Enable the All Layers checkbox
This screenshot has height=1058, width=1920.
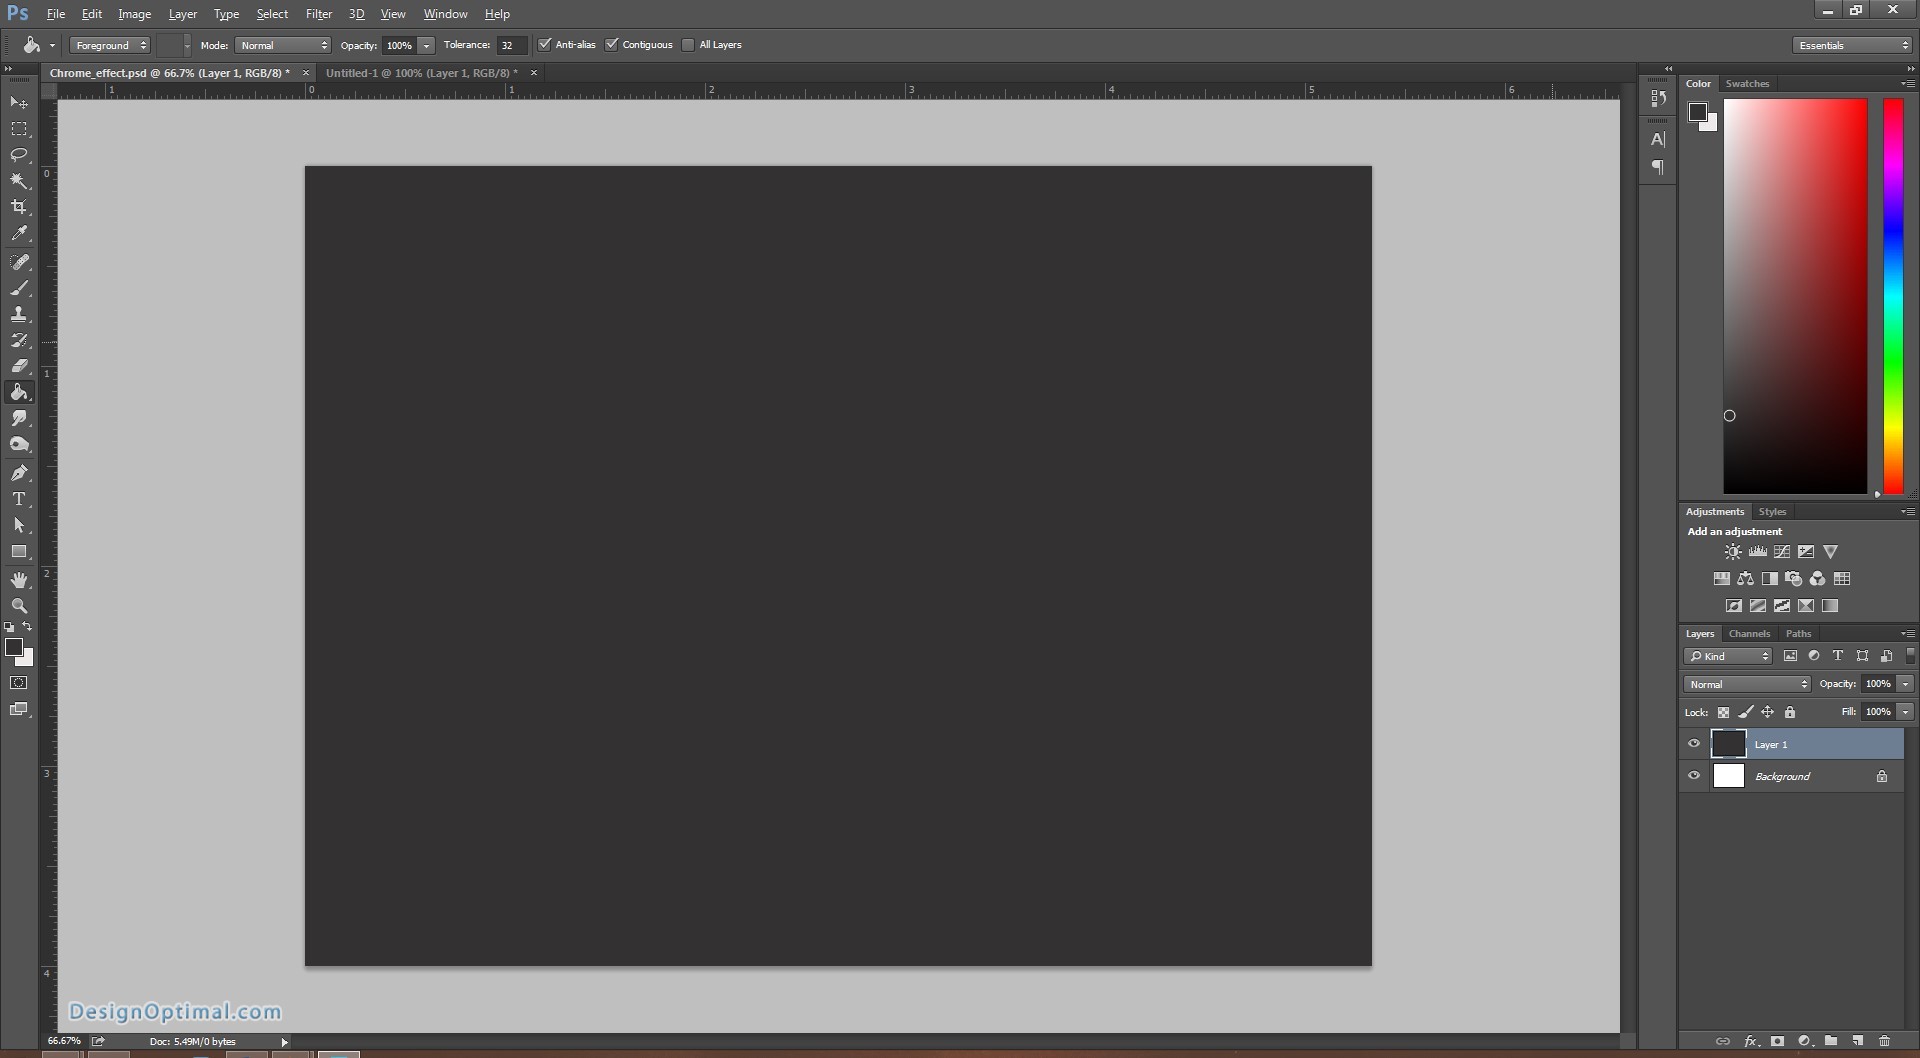pyautogui.click(x=688, y=45)
